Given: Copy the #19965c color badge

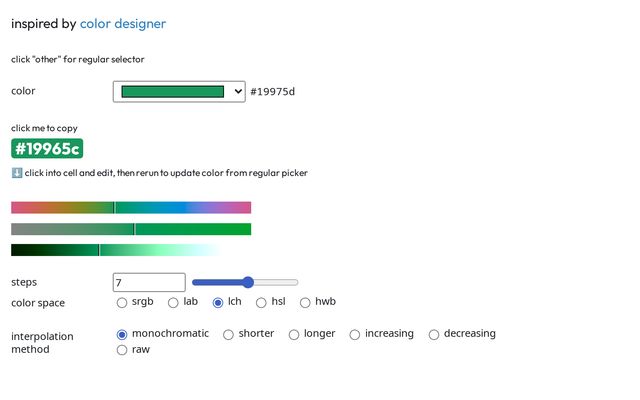Looking at the screenshot, I should coord(47,149).
